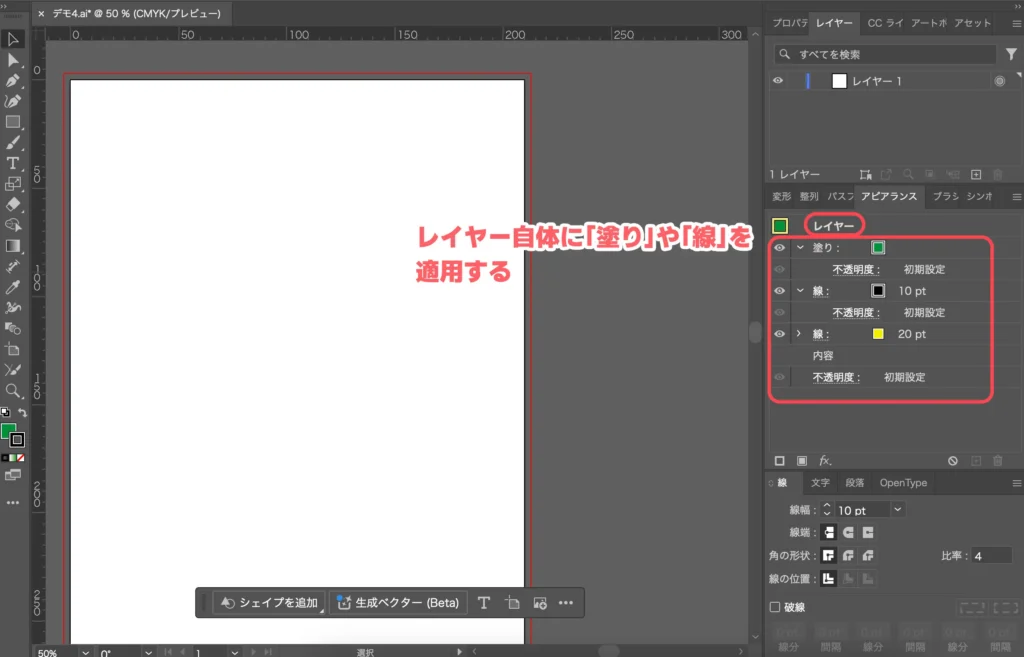This screenshot has height=657, width=1024.
Task: Hide the 塗り fill appearance item
Action: coord(779,248)
